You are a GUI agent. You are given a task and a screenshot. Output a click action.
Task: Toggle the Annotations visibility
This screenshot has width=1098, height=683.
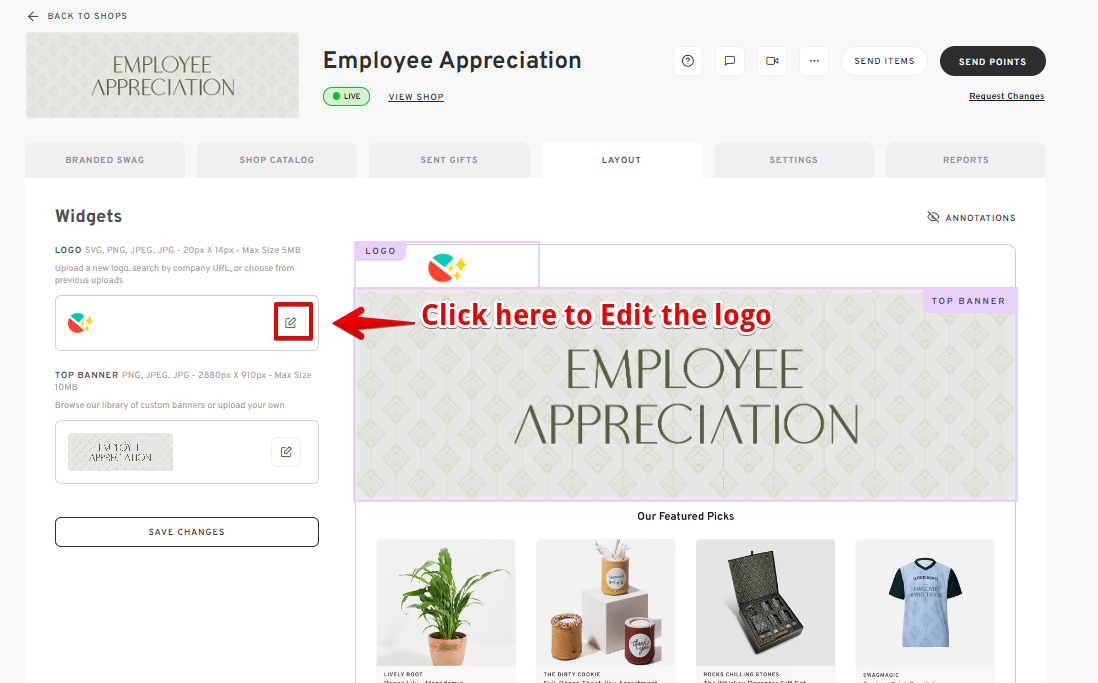(971, 217)
